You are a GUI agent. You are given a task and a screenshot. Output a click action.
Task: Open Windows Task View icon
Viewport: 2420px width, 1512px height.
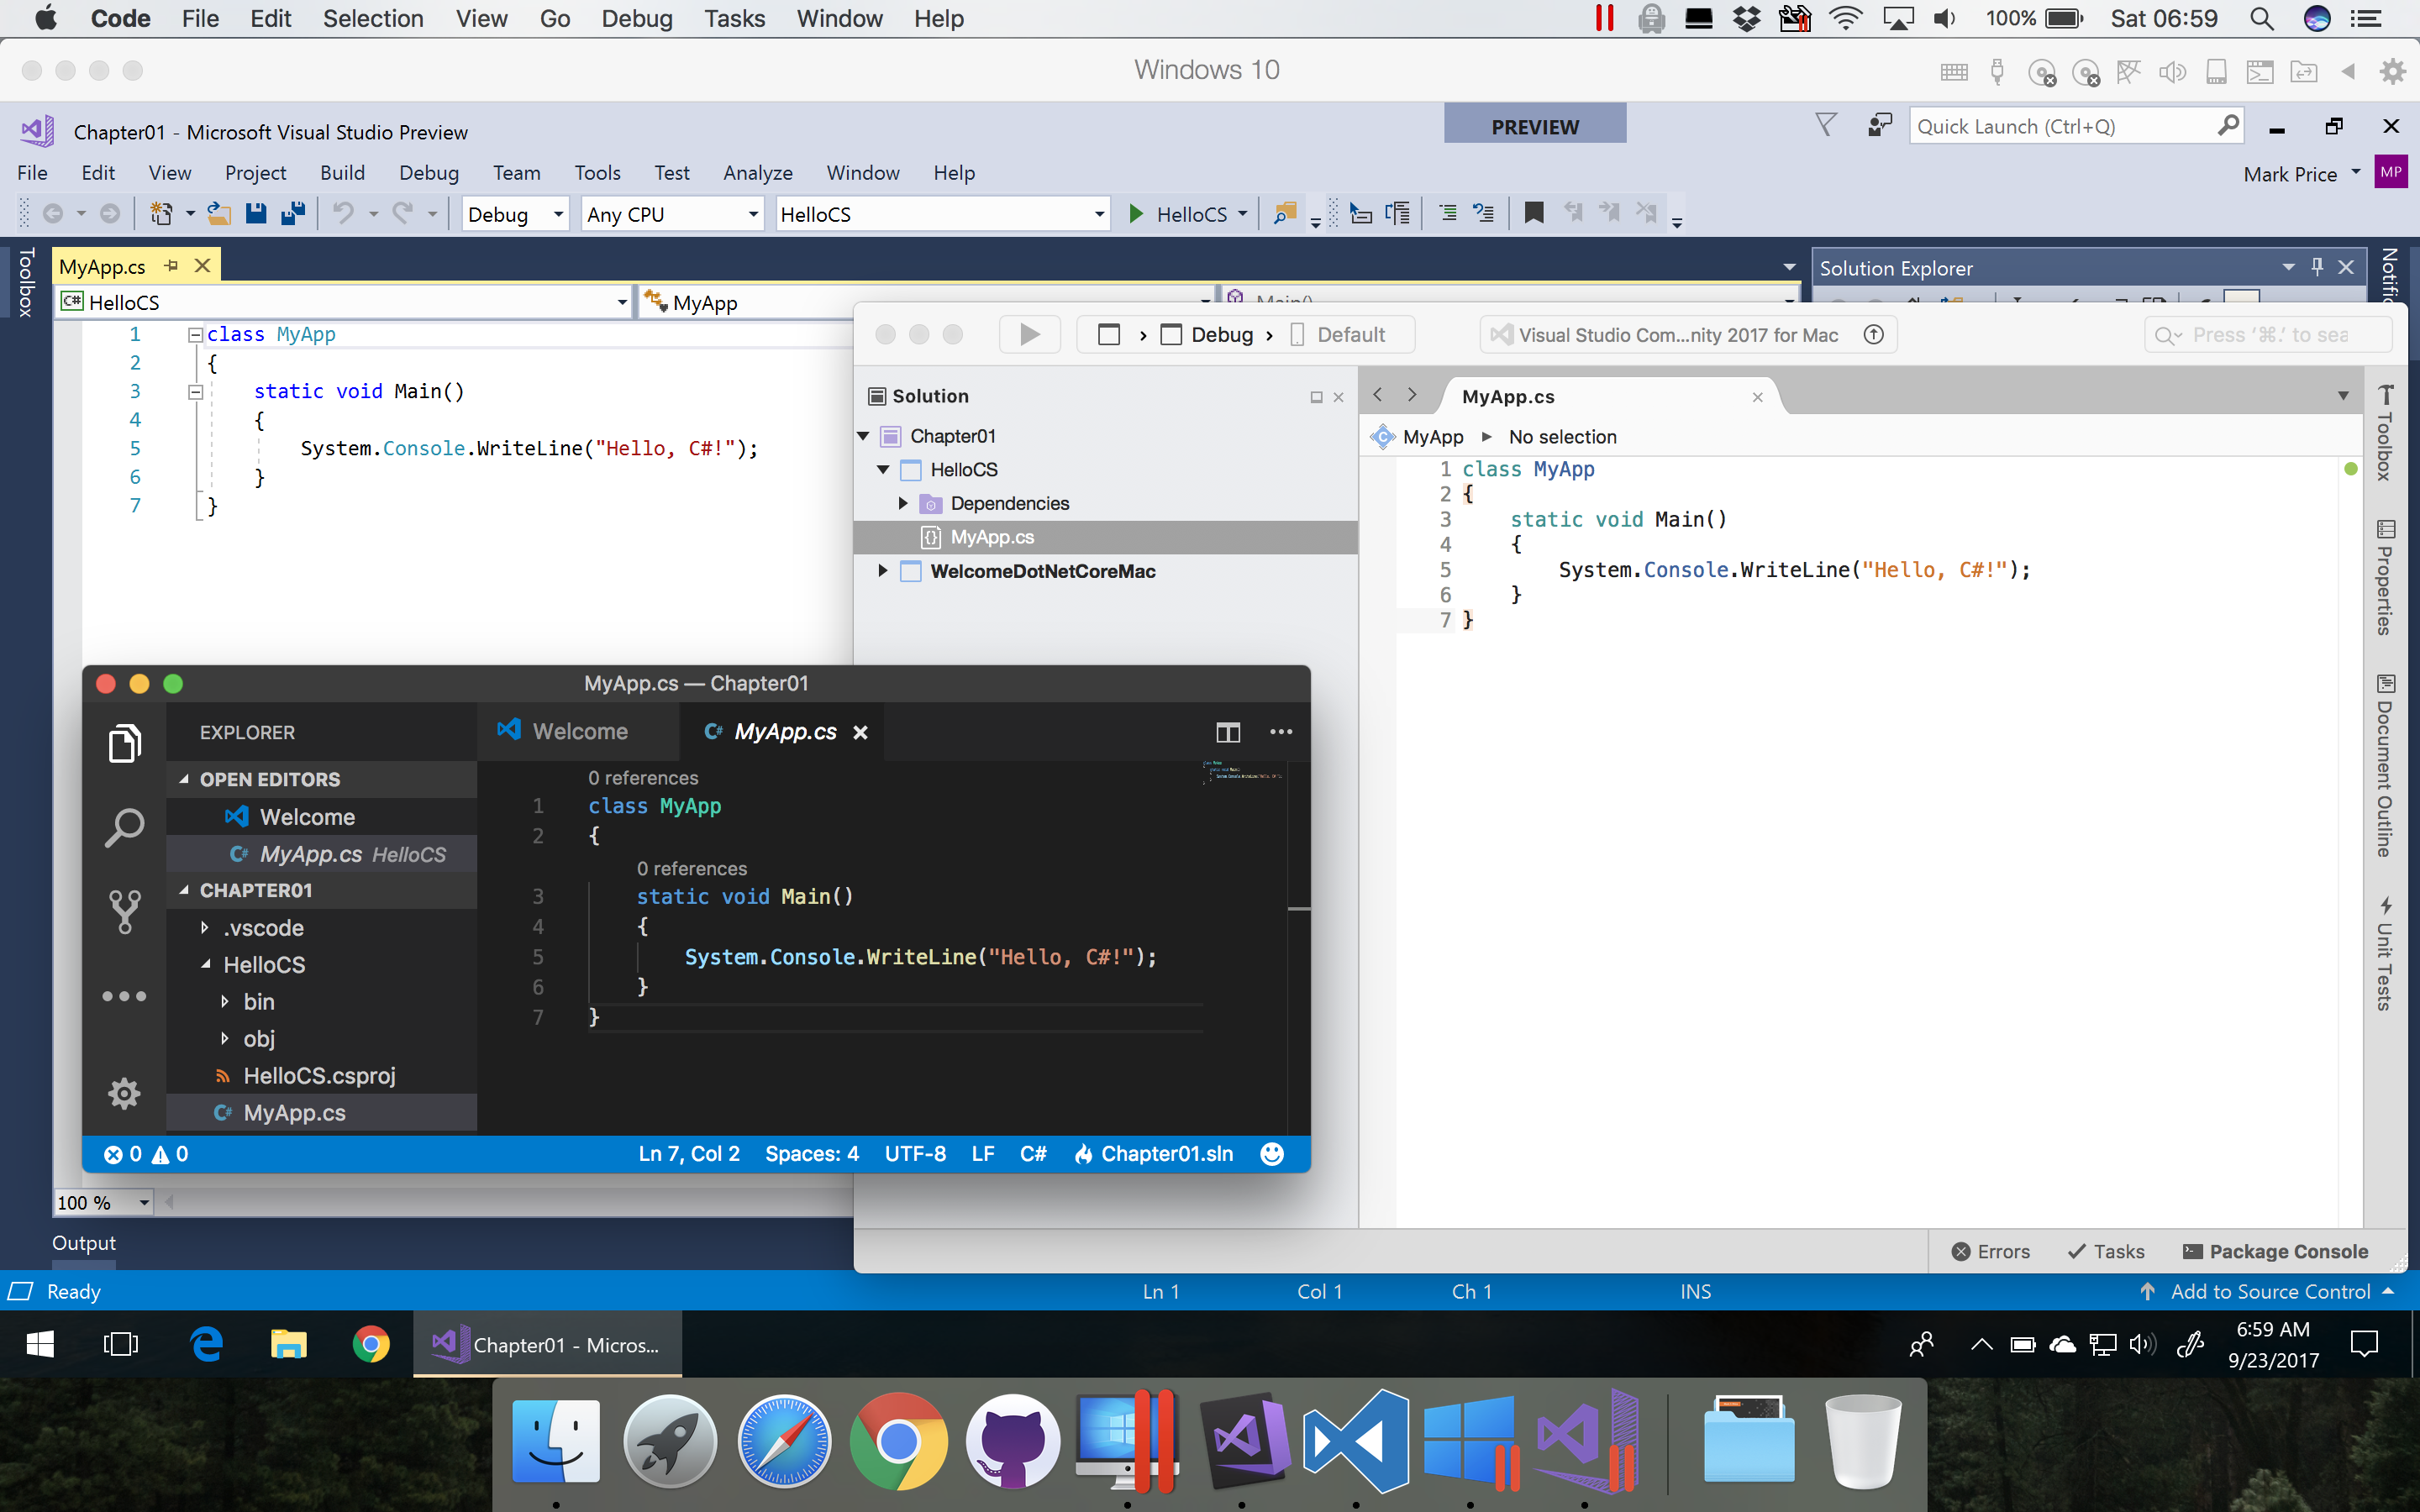tap(121, 1344)
